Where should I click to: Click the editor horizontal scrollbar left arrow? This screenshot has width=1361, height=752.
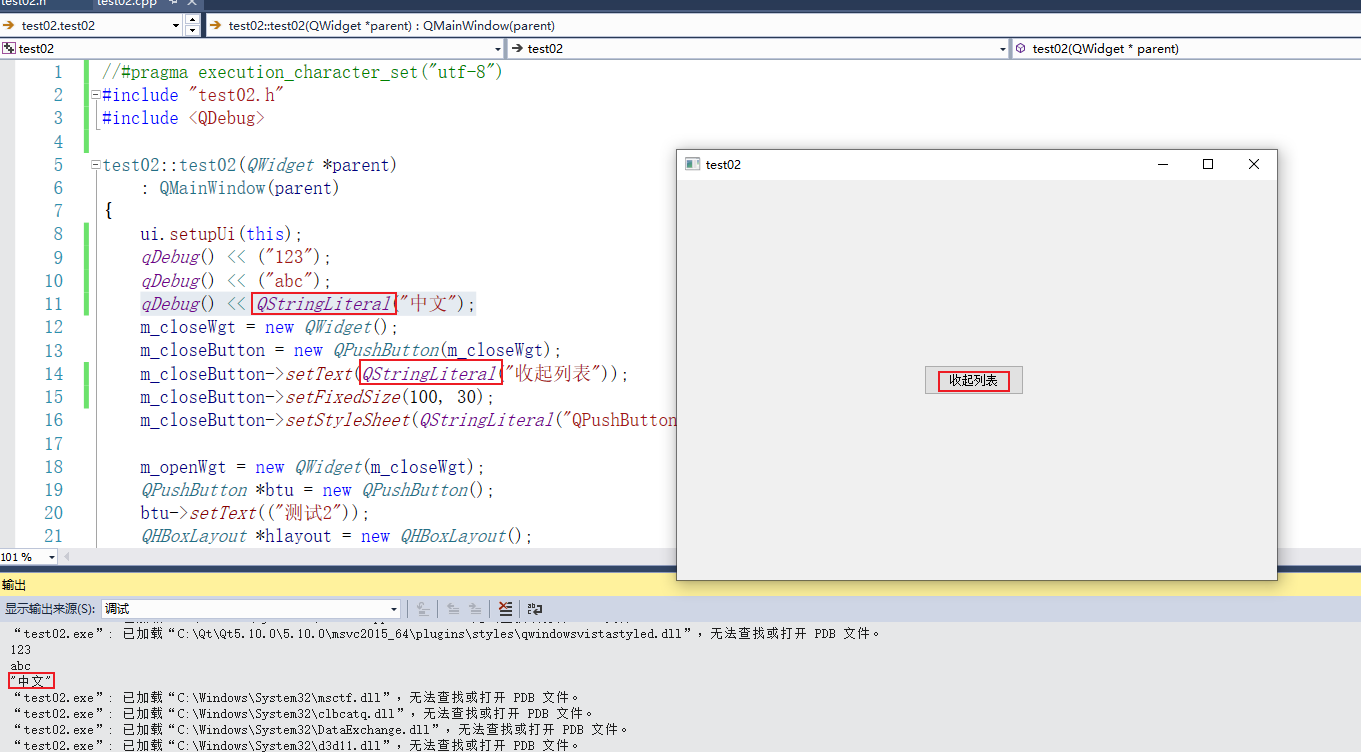tap(67, 557)
